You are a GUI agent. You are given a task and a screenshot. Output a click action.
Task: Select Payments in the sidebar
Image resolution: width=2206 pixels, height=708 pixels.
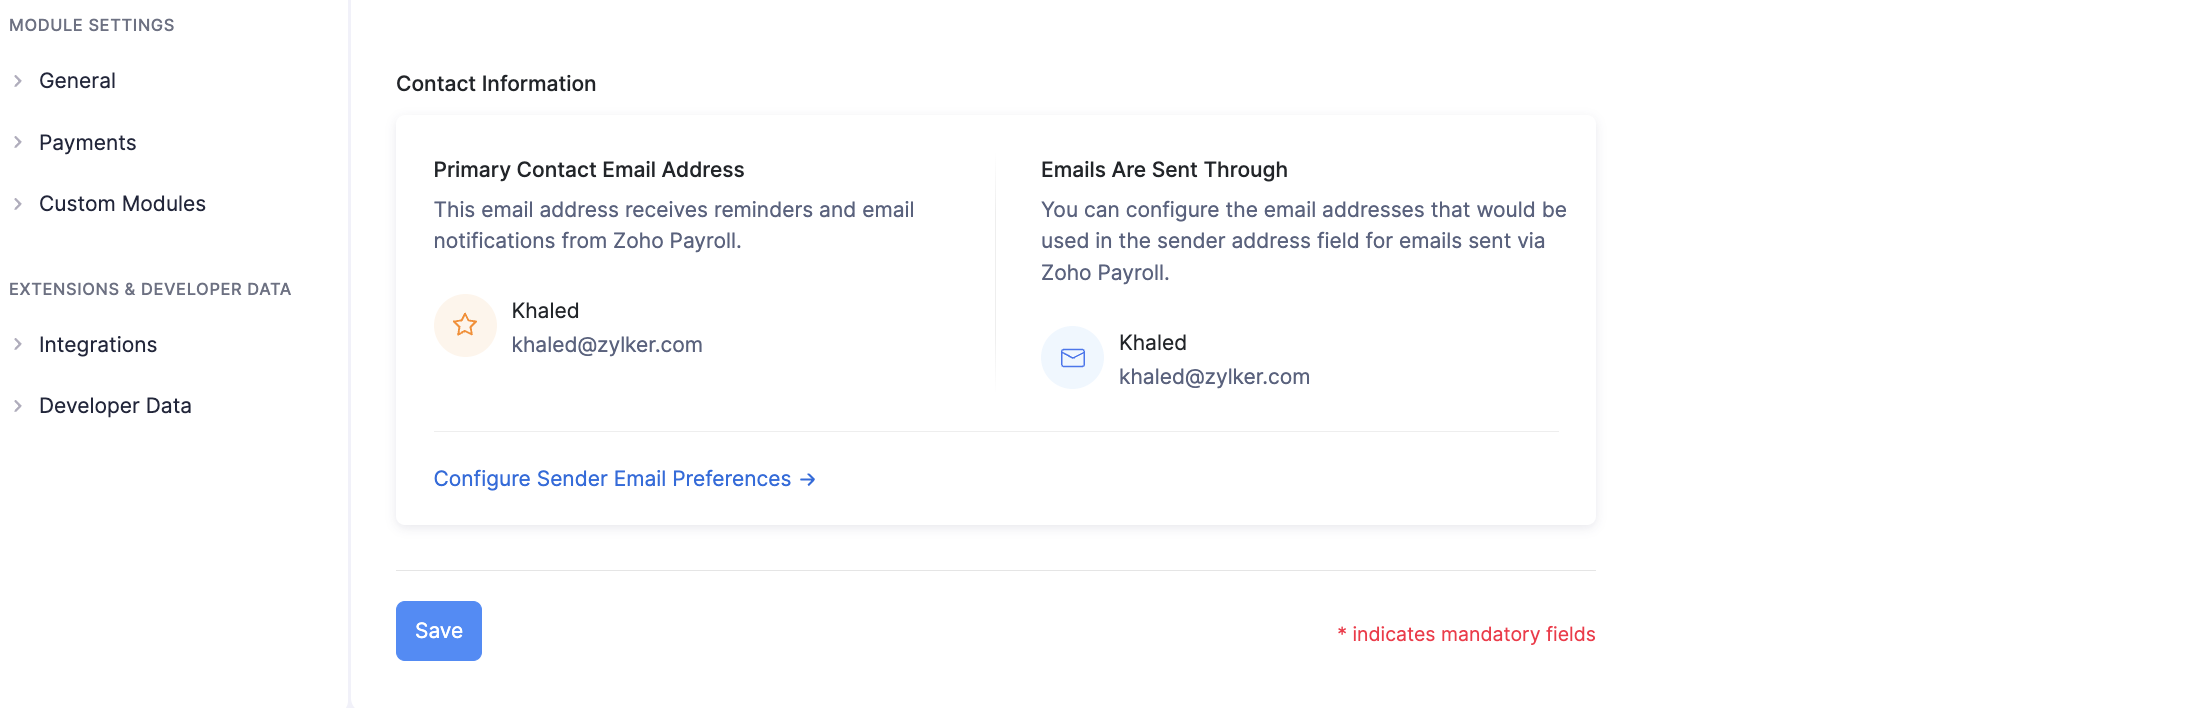pyautogui.click(x=87, y=143)
